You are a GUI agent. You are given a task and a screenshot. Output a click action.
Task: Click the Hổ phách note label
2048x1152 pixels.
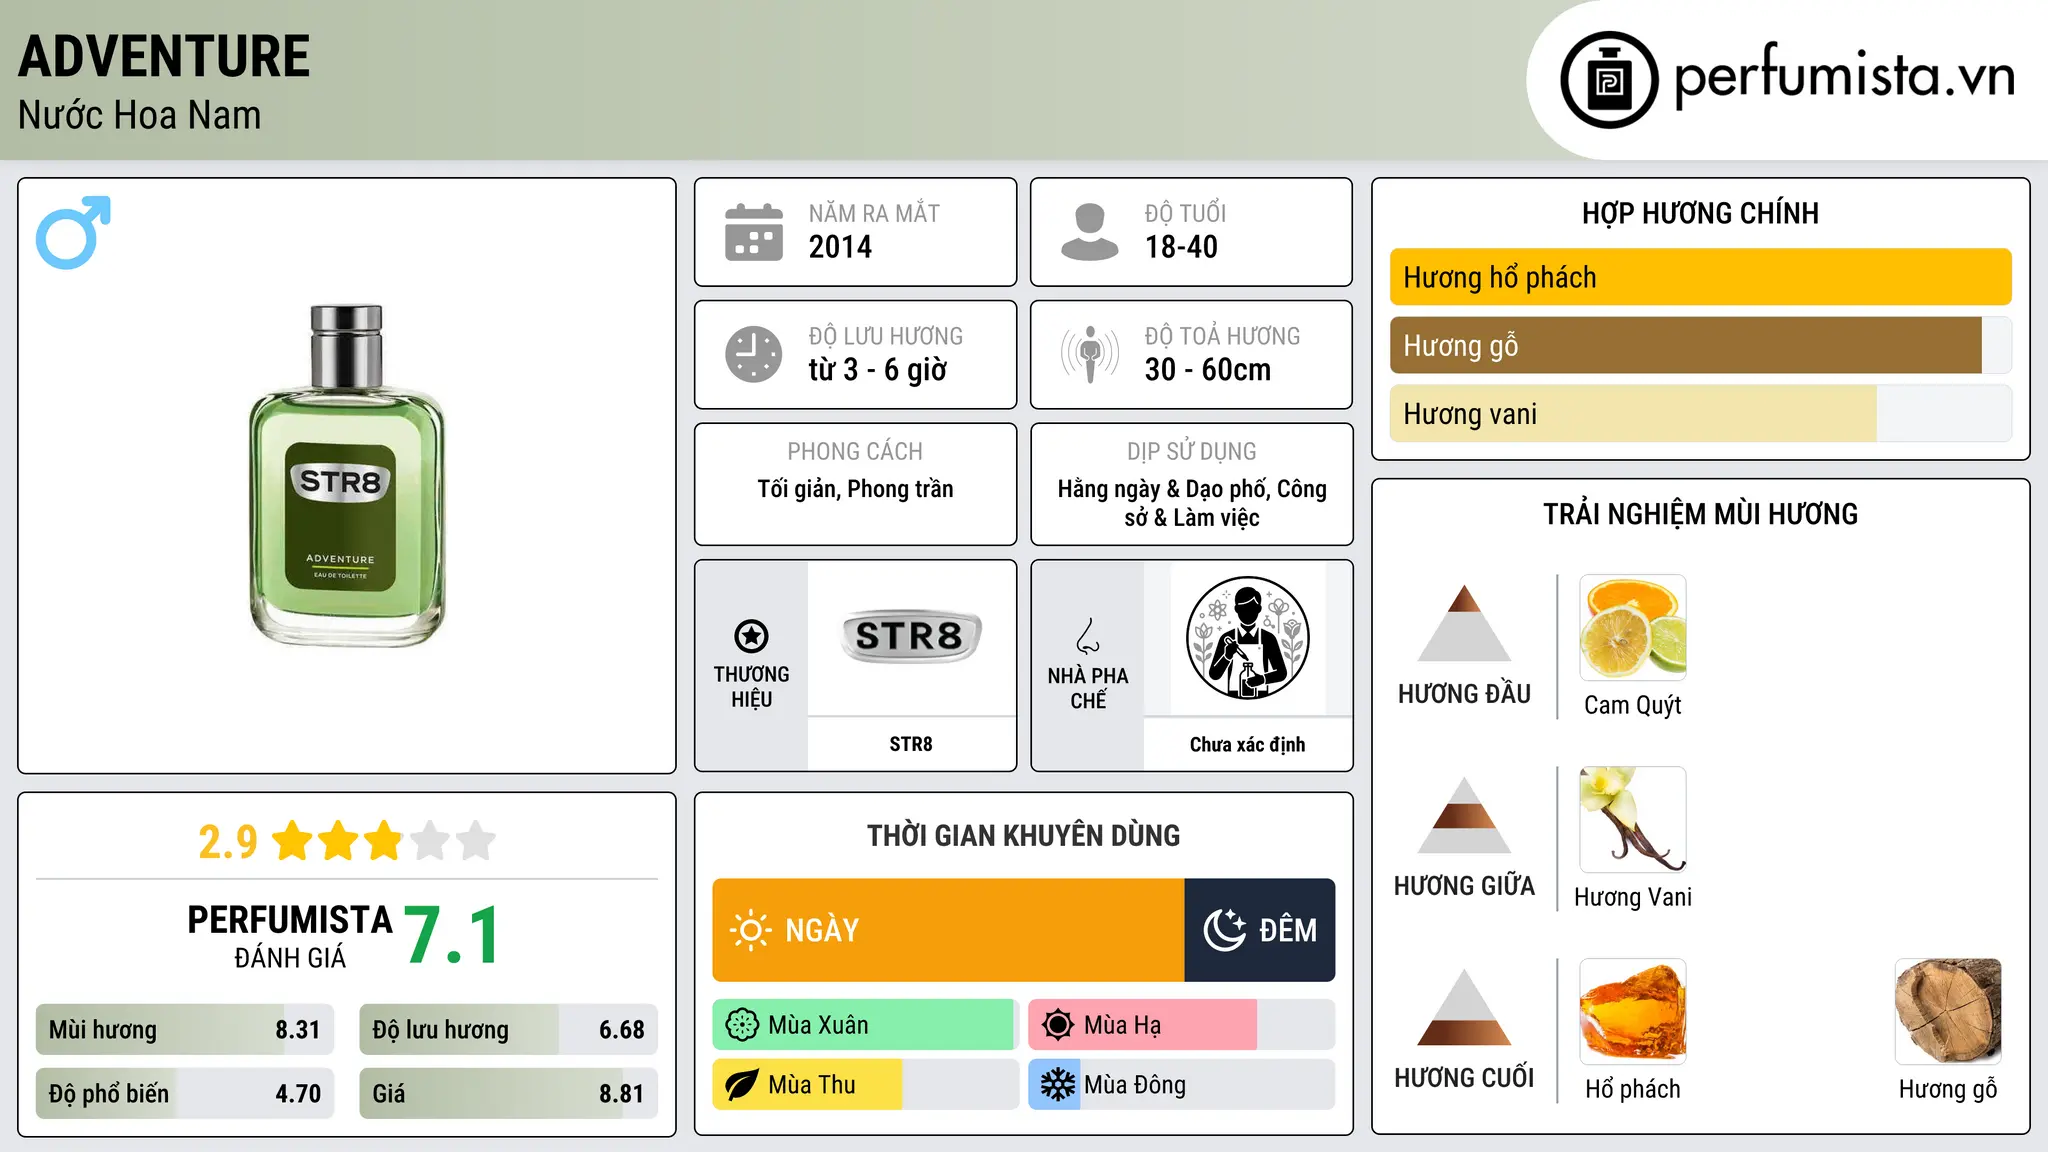tap(1633, 1089)
